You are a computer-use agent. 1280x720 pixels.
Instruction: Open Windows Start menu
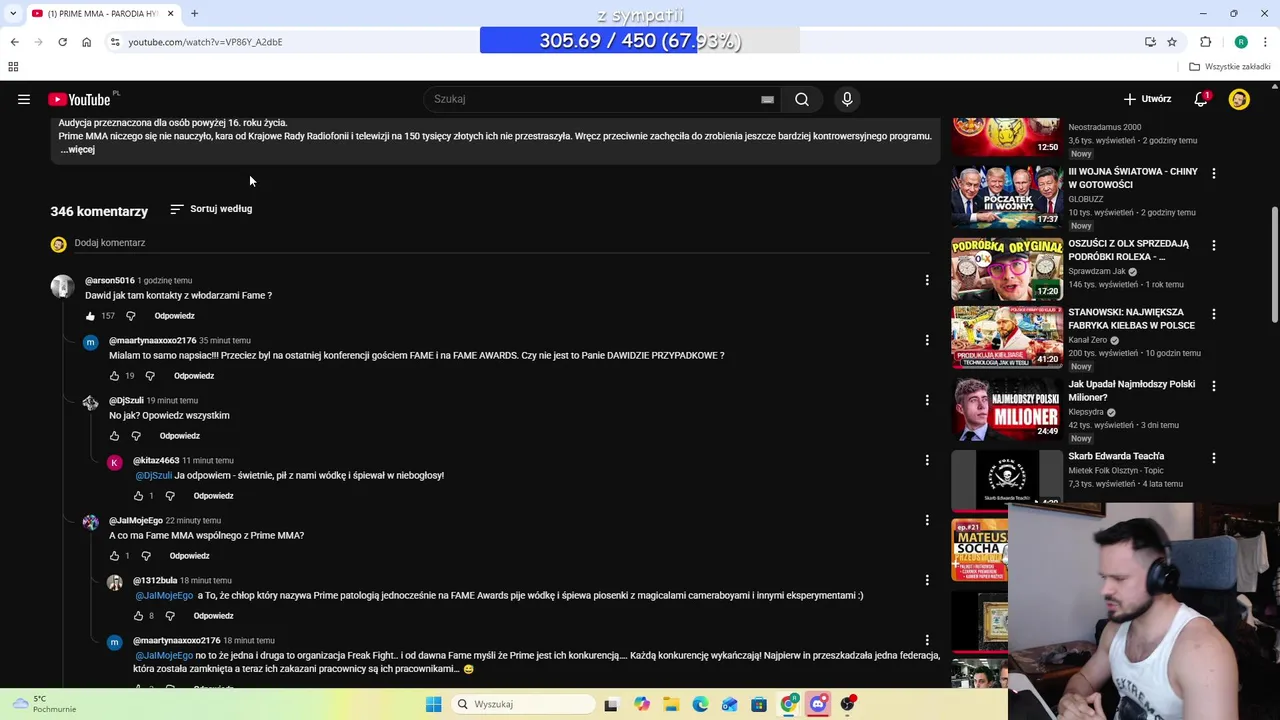pos(433,704)
